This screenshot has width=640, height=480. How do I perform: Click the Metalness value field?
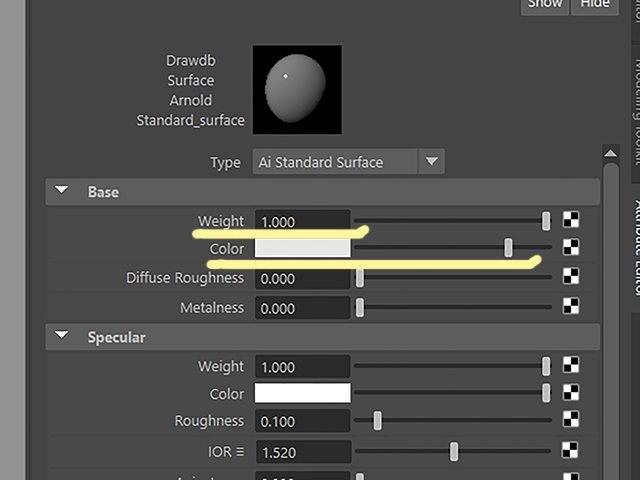[302, 308]
